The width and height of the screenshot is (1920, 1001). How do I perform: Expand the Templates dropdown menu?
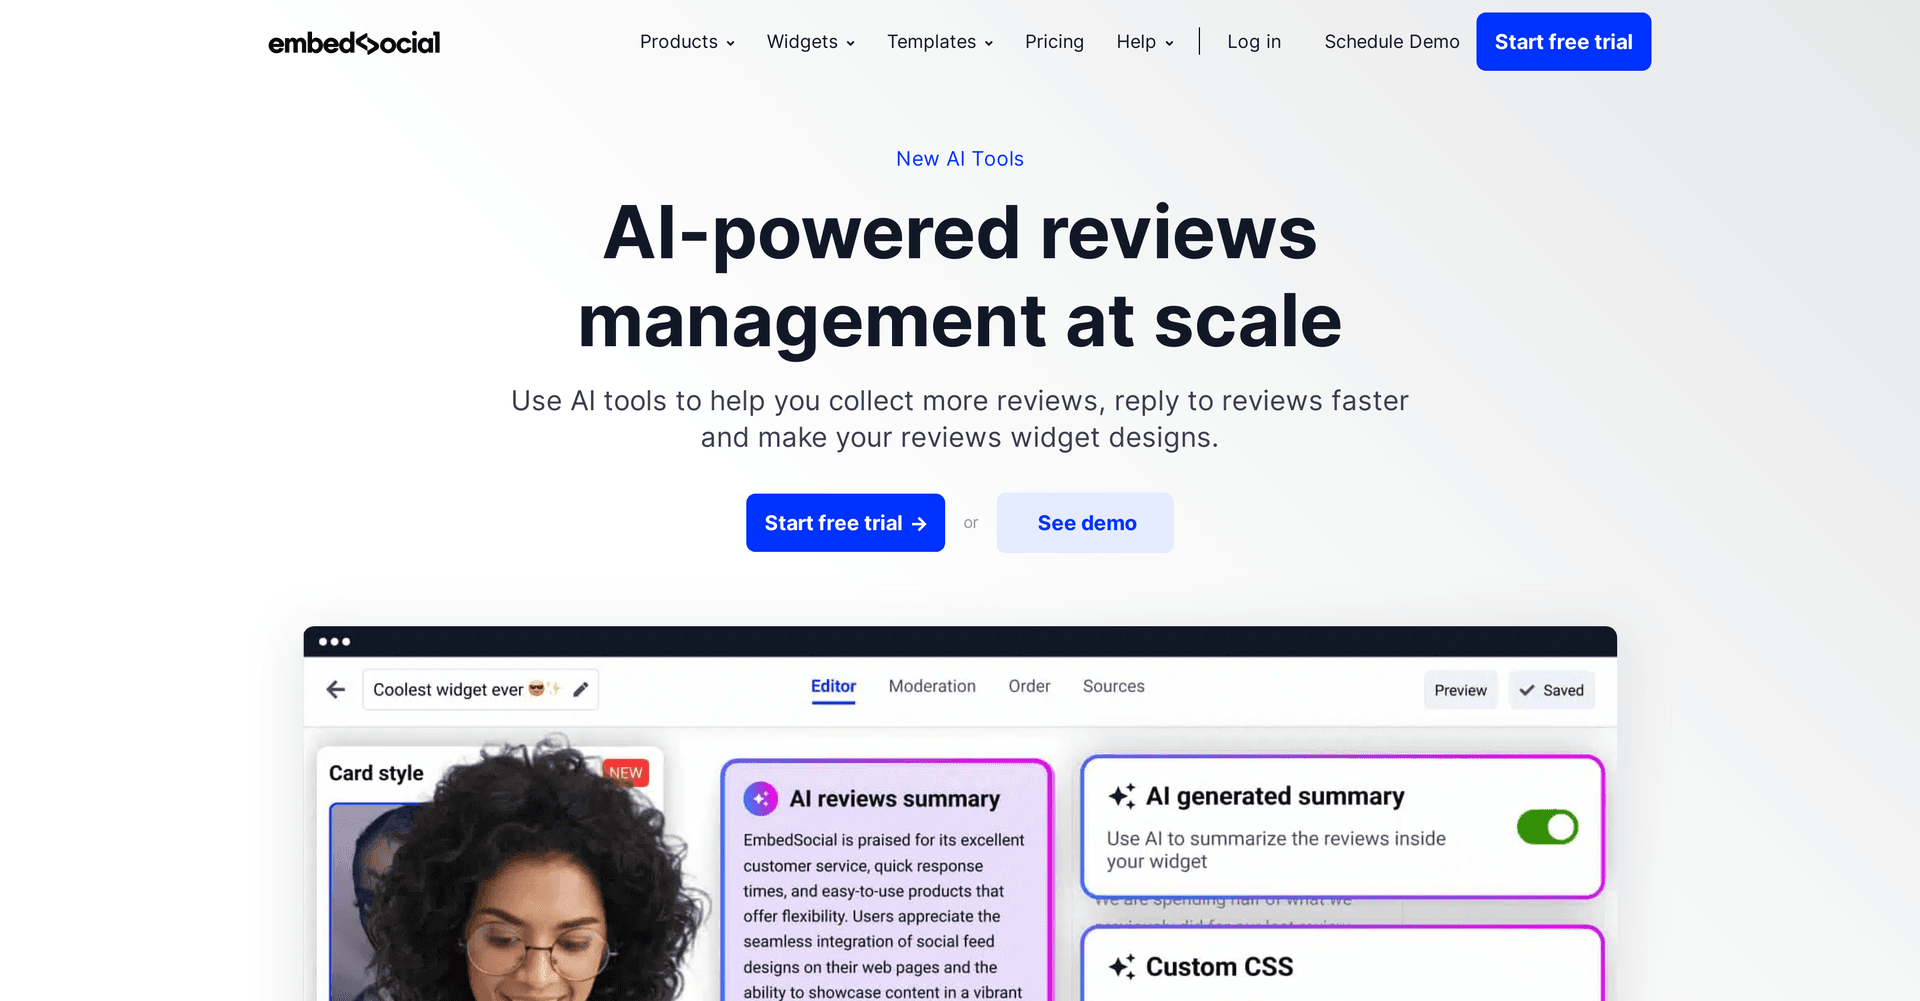[x=940, y=42]
